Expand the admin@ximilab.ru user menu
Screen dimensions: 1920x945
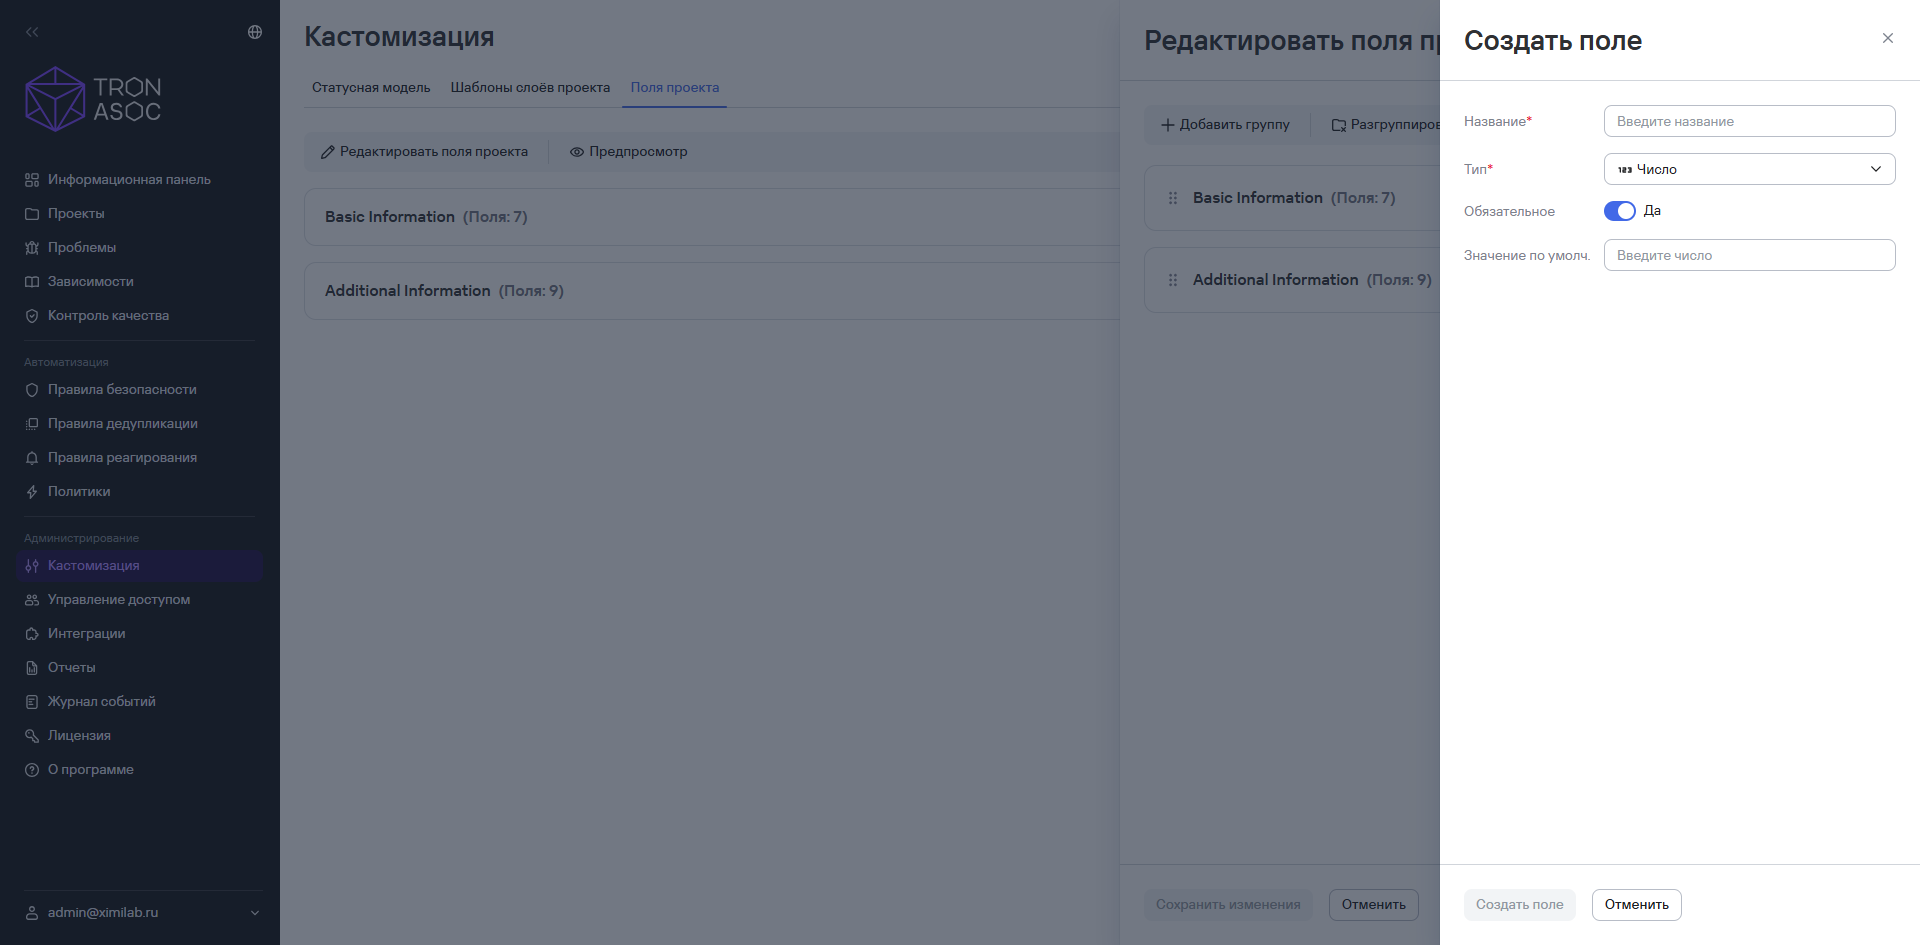(143, 913)
